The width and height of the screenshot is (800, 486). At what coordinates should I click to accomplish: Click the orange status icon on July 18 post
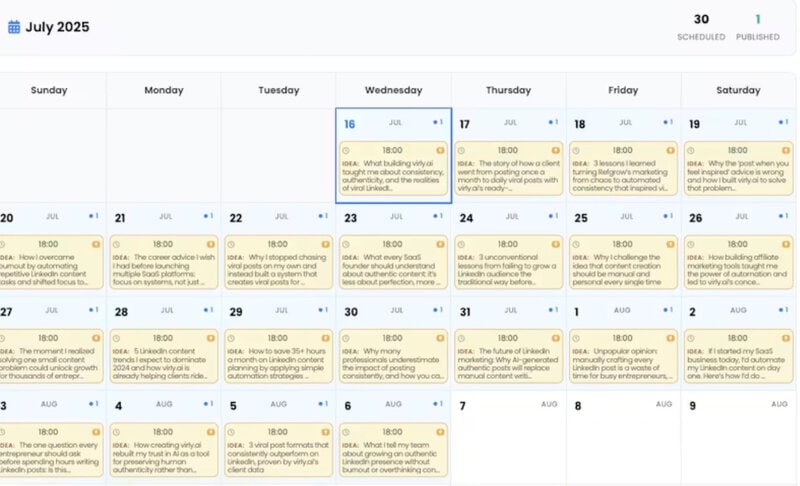(x=670, y=150)
